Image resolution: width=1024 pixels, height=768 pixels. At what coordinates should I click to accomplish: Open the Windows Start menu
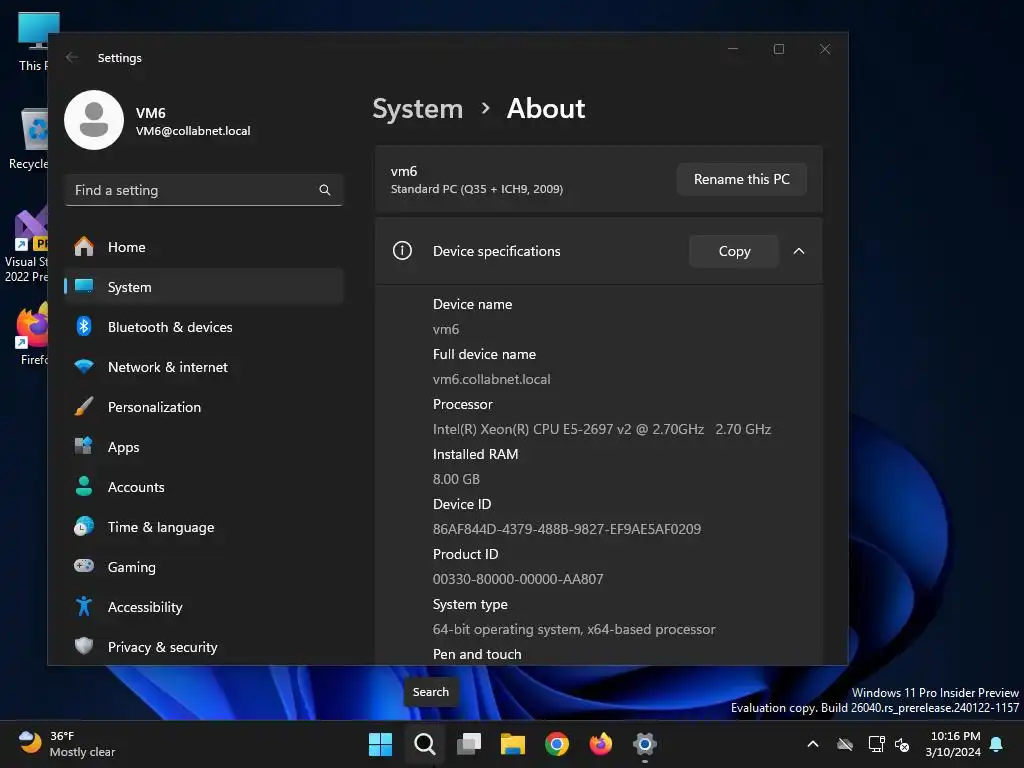380,744
